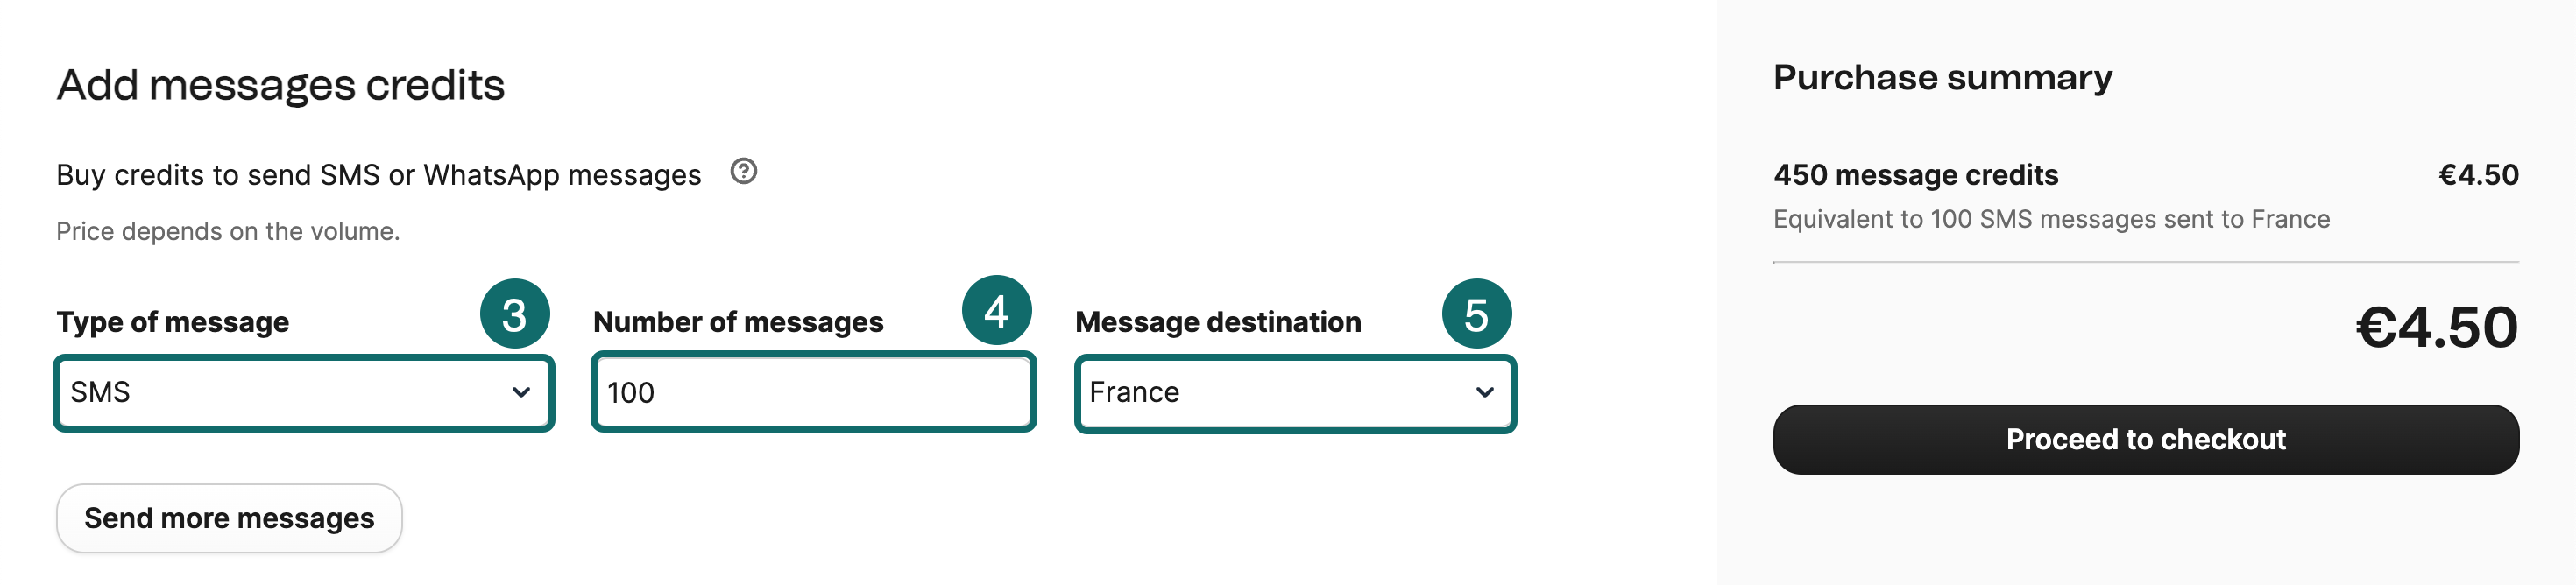This screenshot has height=585, width=2576.
Task: Click the Message destination label
Action: (x=1218, y=322)
